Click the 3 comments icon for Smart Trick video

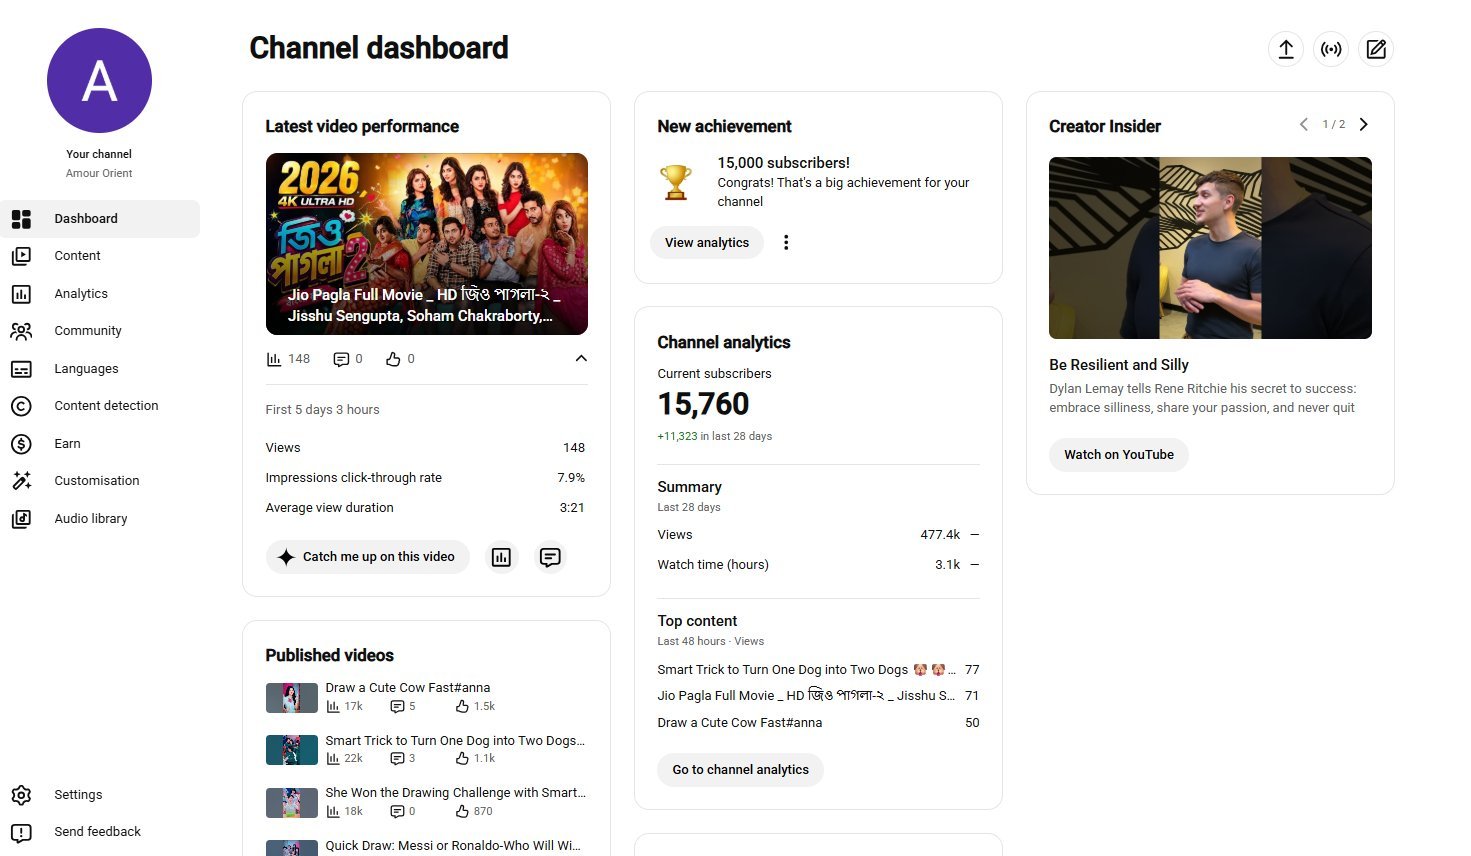click(x=397, y=759)
